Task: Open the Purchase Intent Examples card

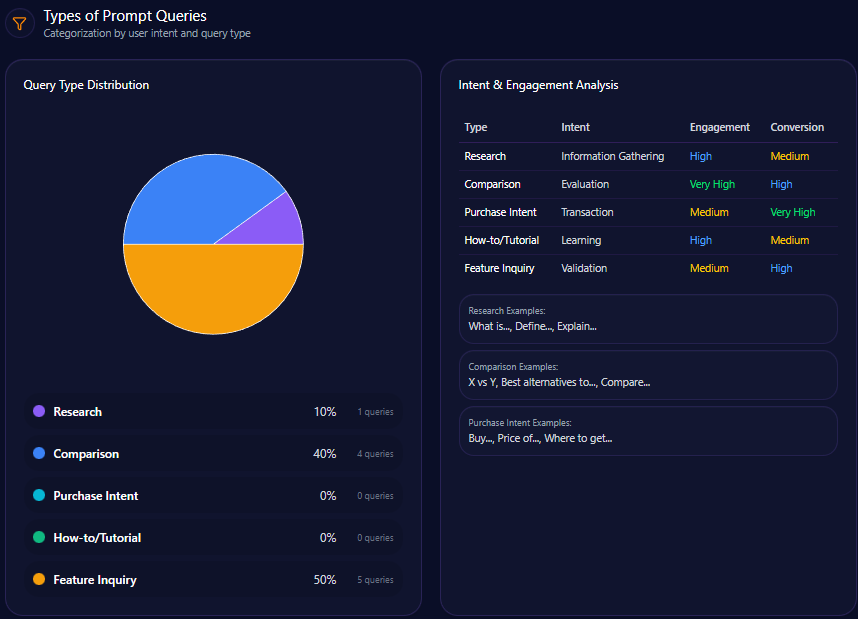Action: (x=648, y=431)
